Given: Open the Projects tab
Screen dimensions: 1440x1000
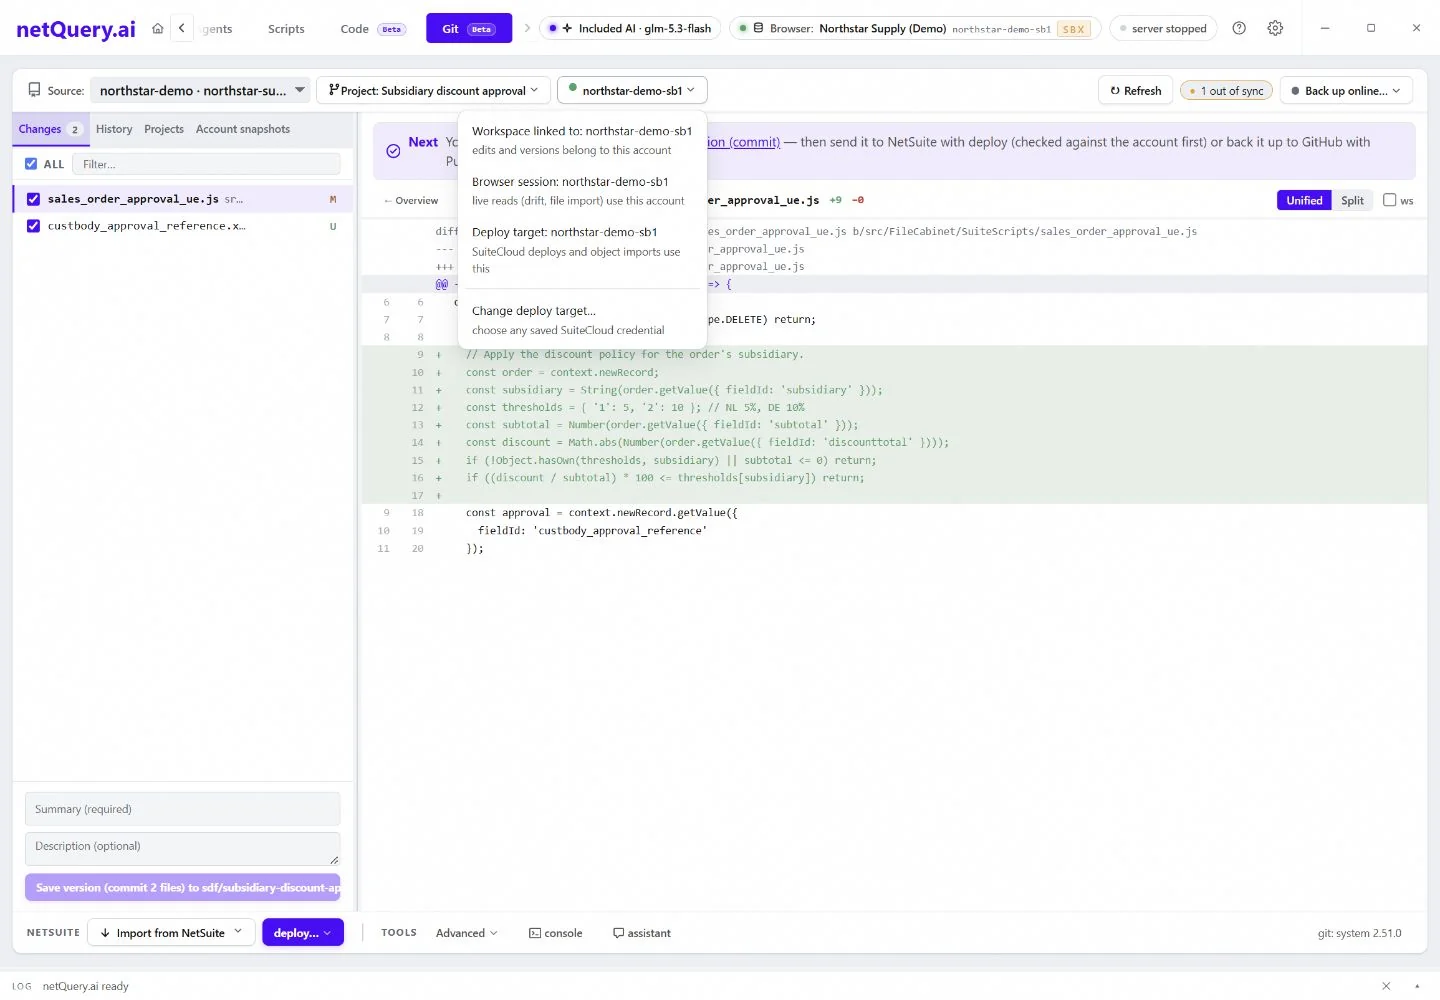Looking at the screenshot, I should point(164,129).
